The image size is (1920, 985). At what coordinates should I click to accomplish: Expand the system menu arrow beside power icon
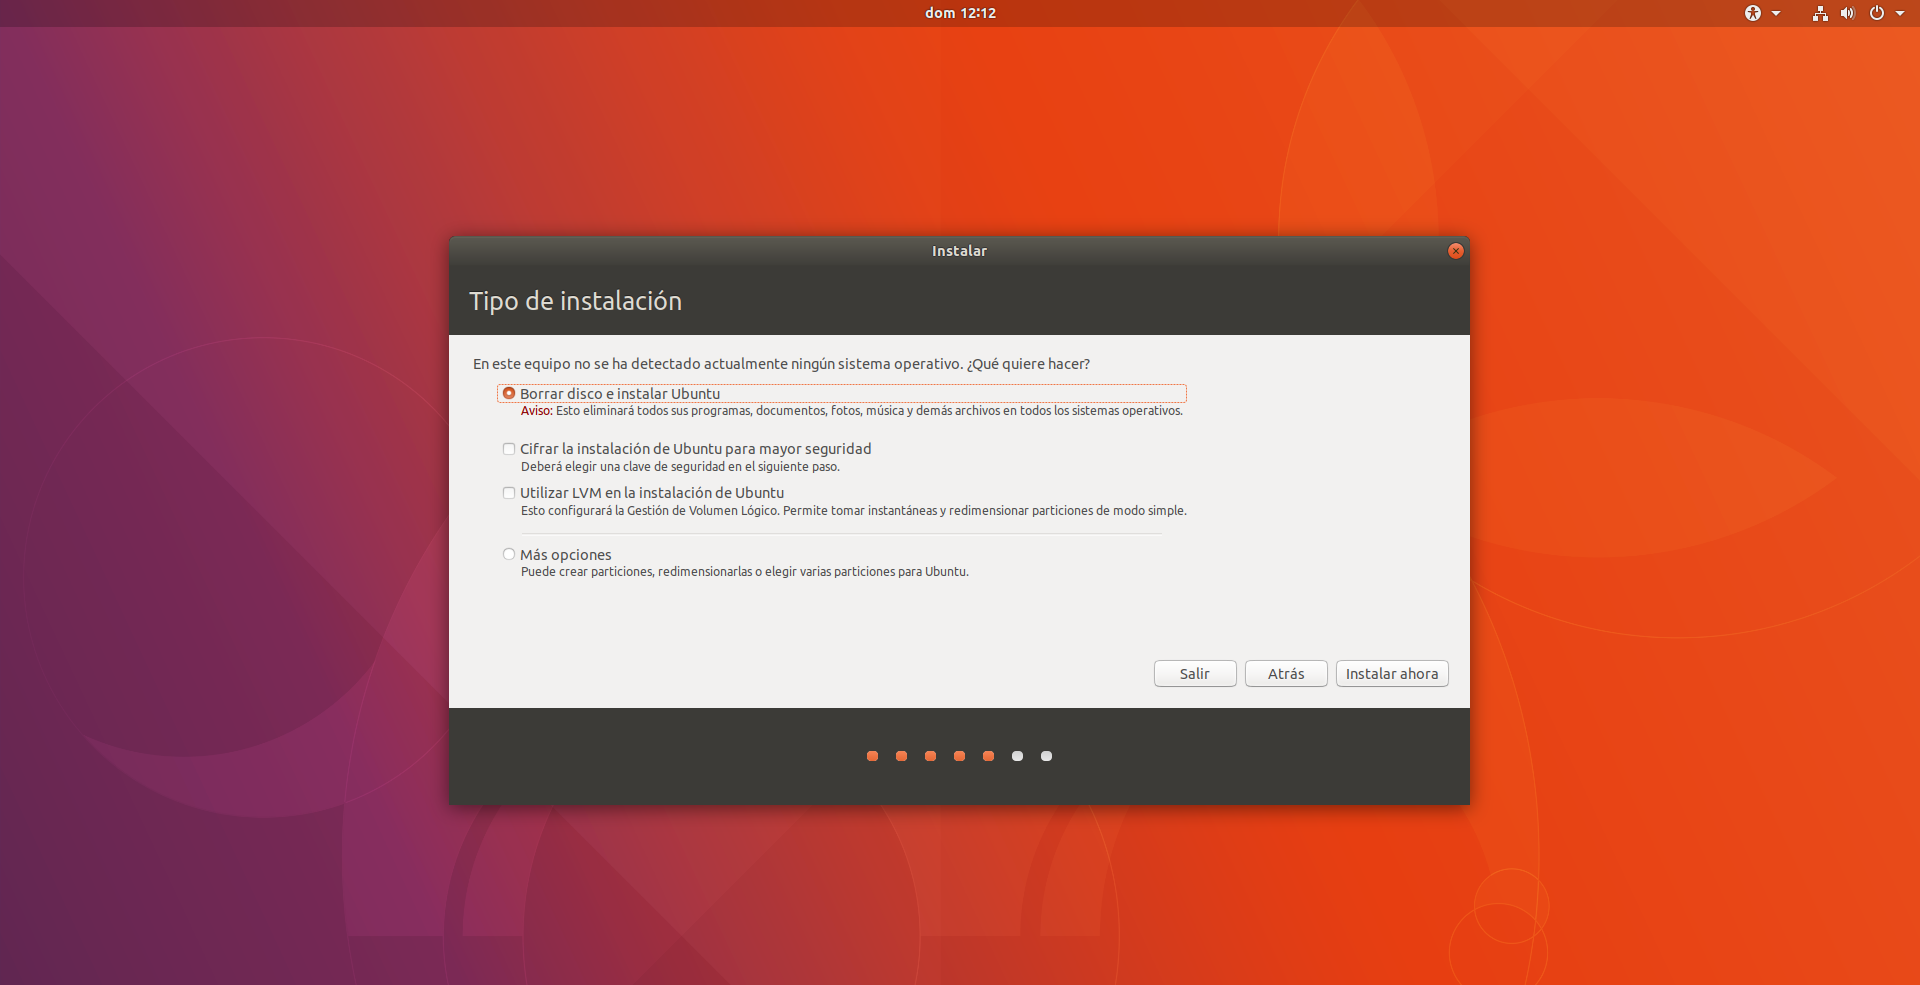coord(1900,13)
